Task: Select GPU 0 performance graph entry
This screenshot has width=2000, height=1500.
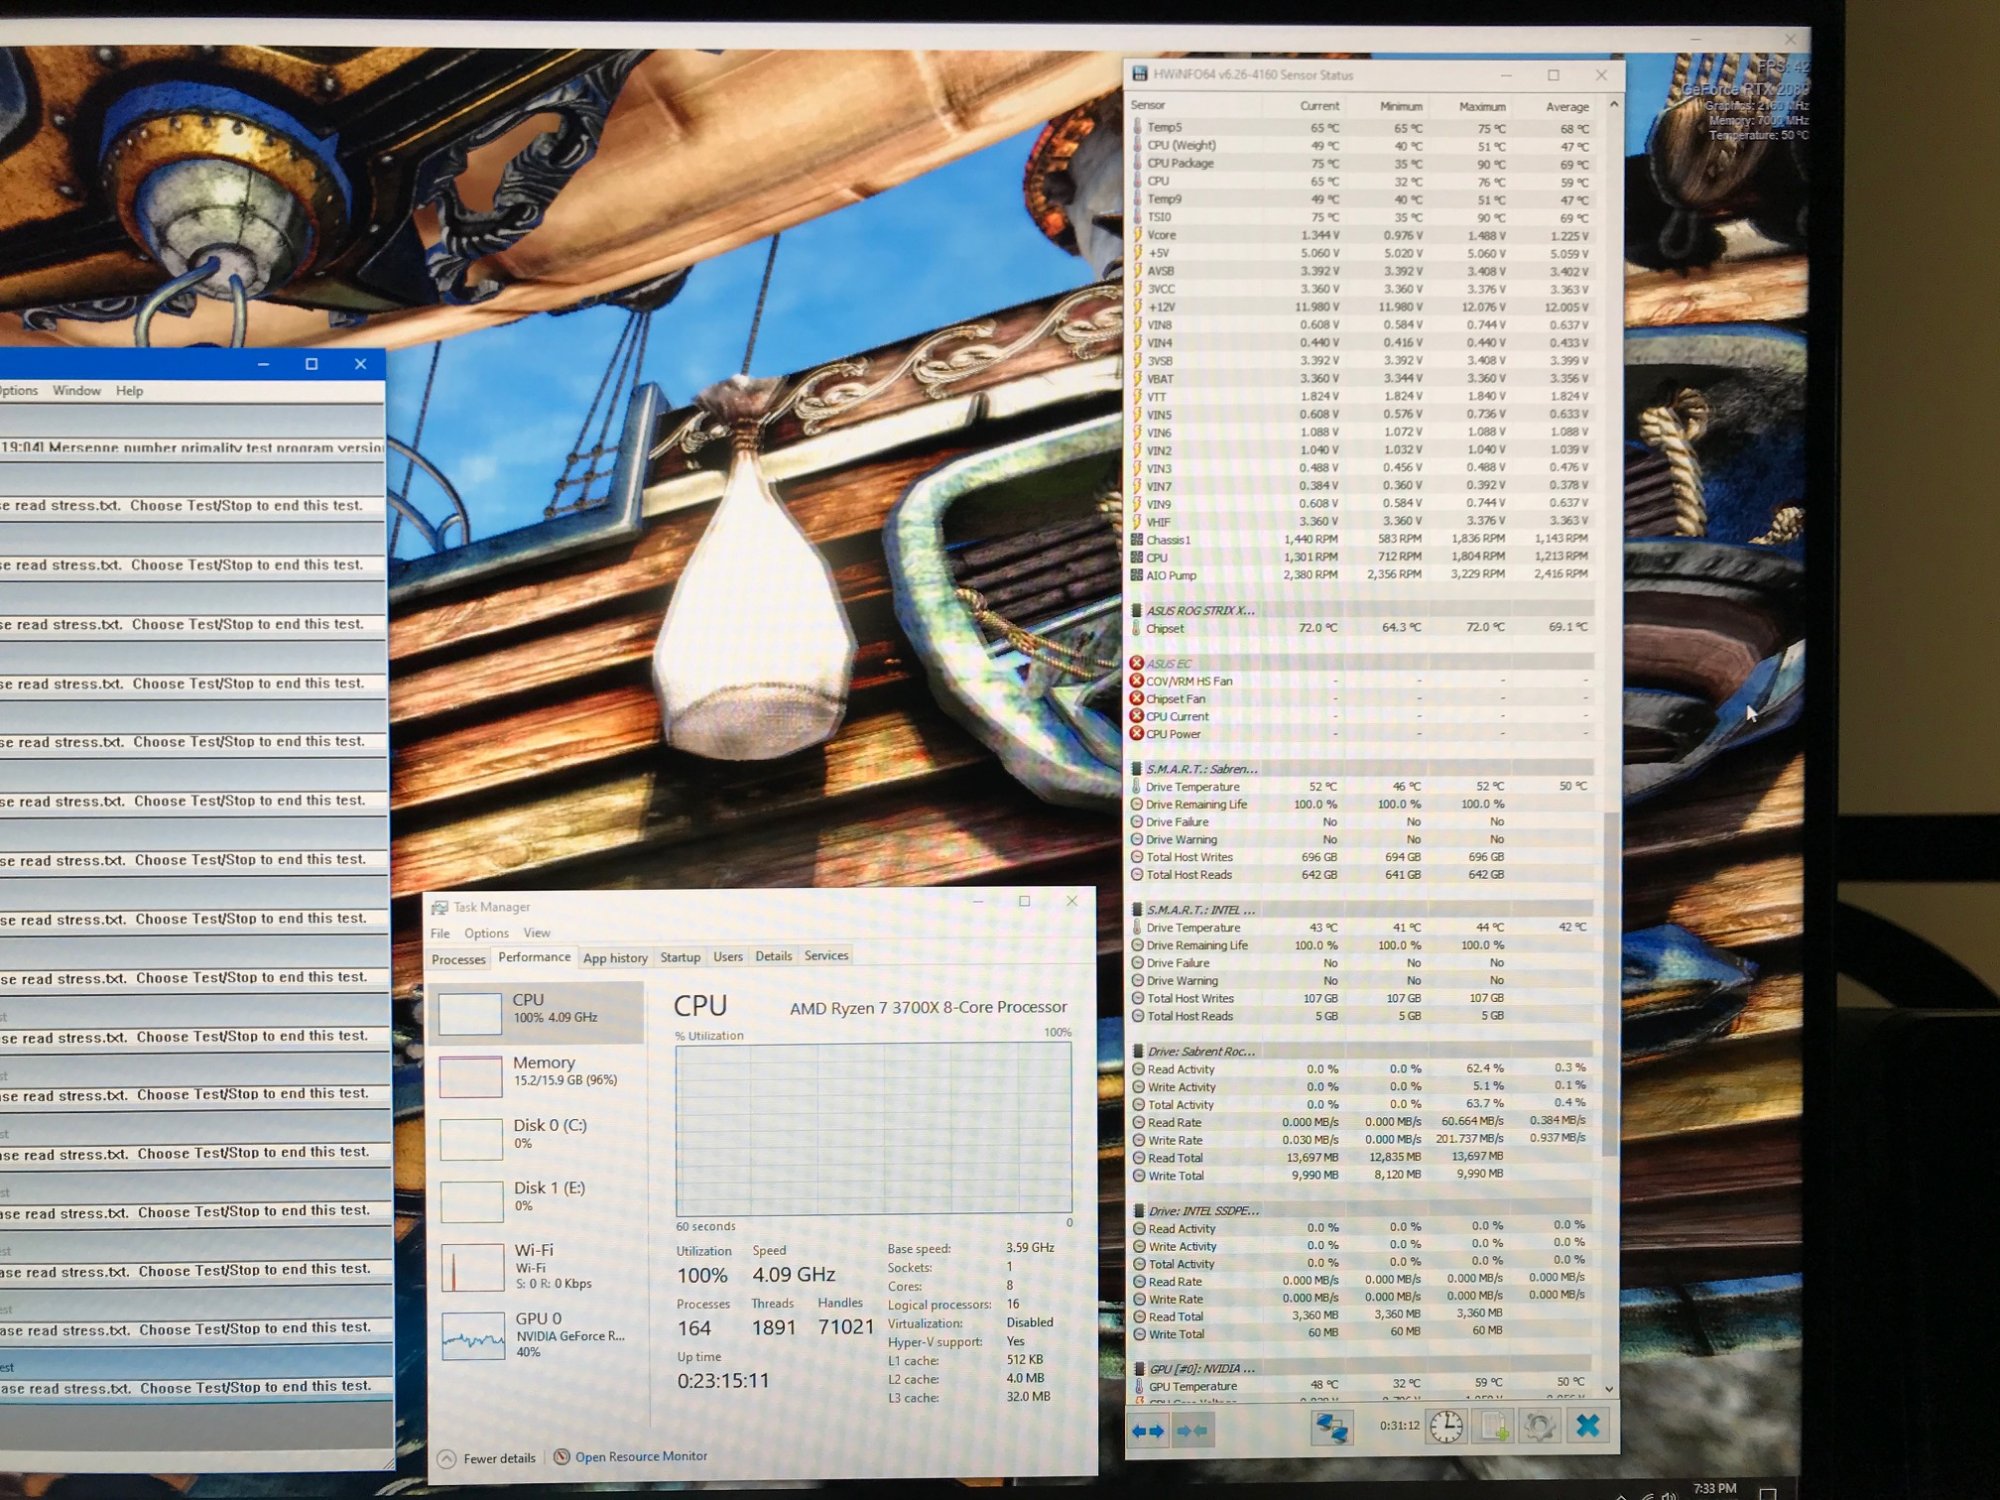Action: coord(540,1334)
